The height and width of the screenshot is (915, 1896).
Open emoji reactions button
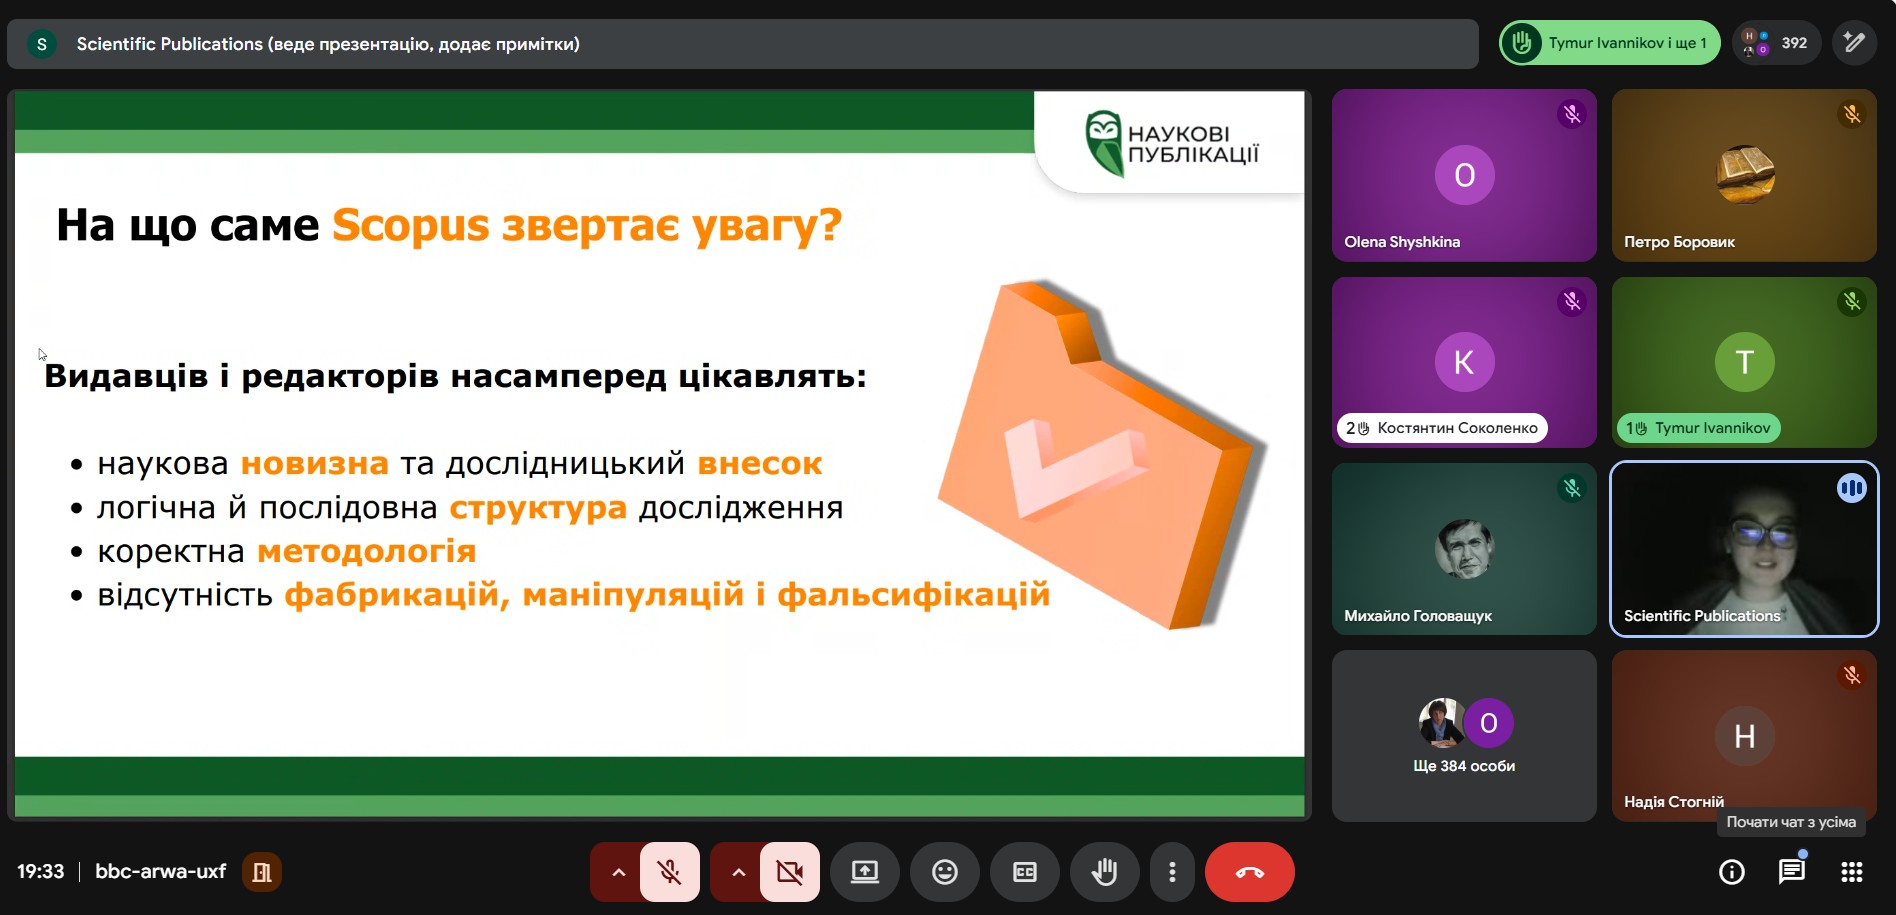tap(944, 872)
